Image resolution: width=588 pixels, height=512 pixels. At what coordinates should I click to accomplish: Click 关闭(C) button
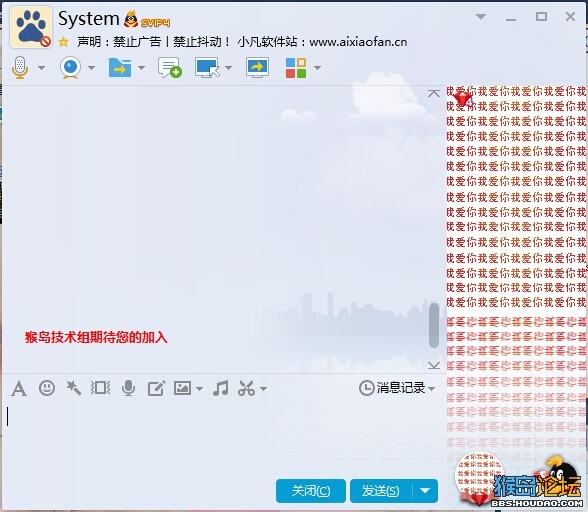(x=311, y=491)
